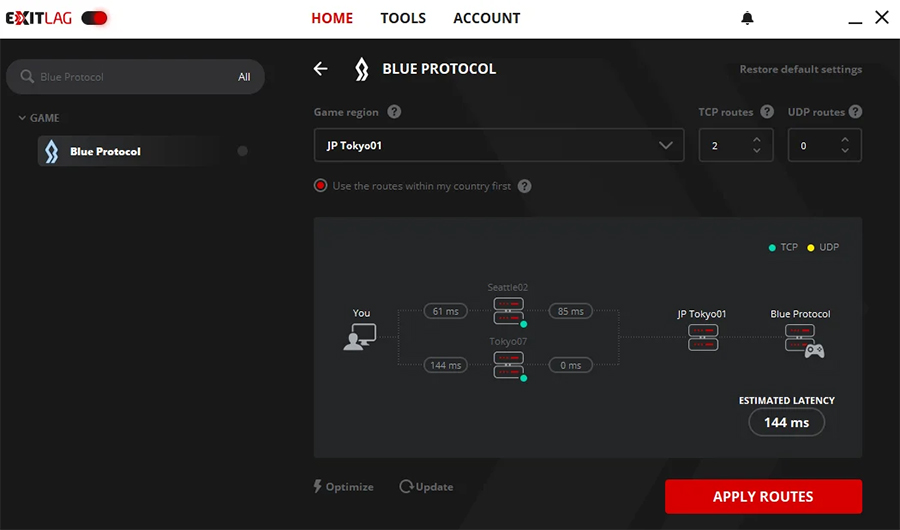Image resolution: width=900 pixels, height=530 pixels.
Task: Open the JP Tokyo01 game region dropdown
Action: coord(499,145)
